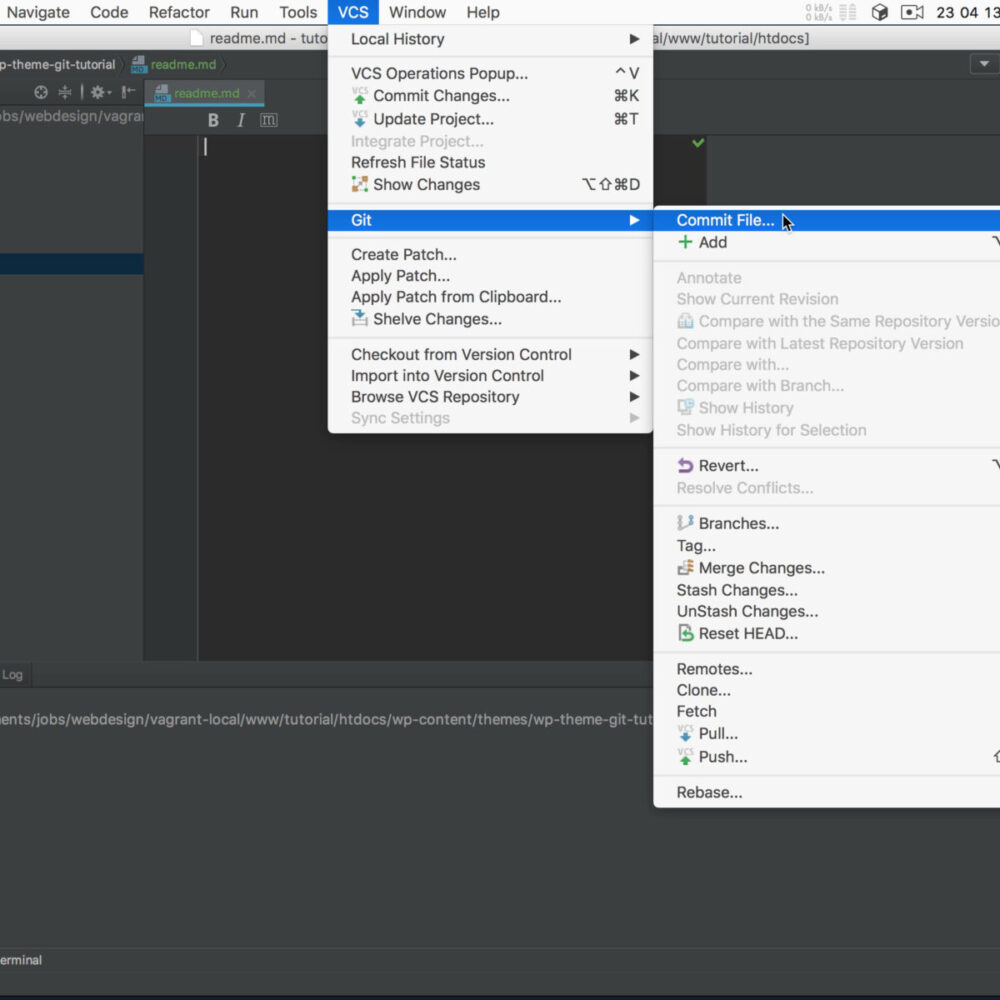Click the menu bar clock
Viewport: 1000px width, 1000px height.
coord(967,12)
